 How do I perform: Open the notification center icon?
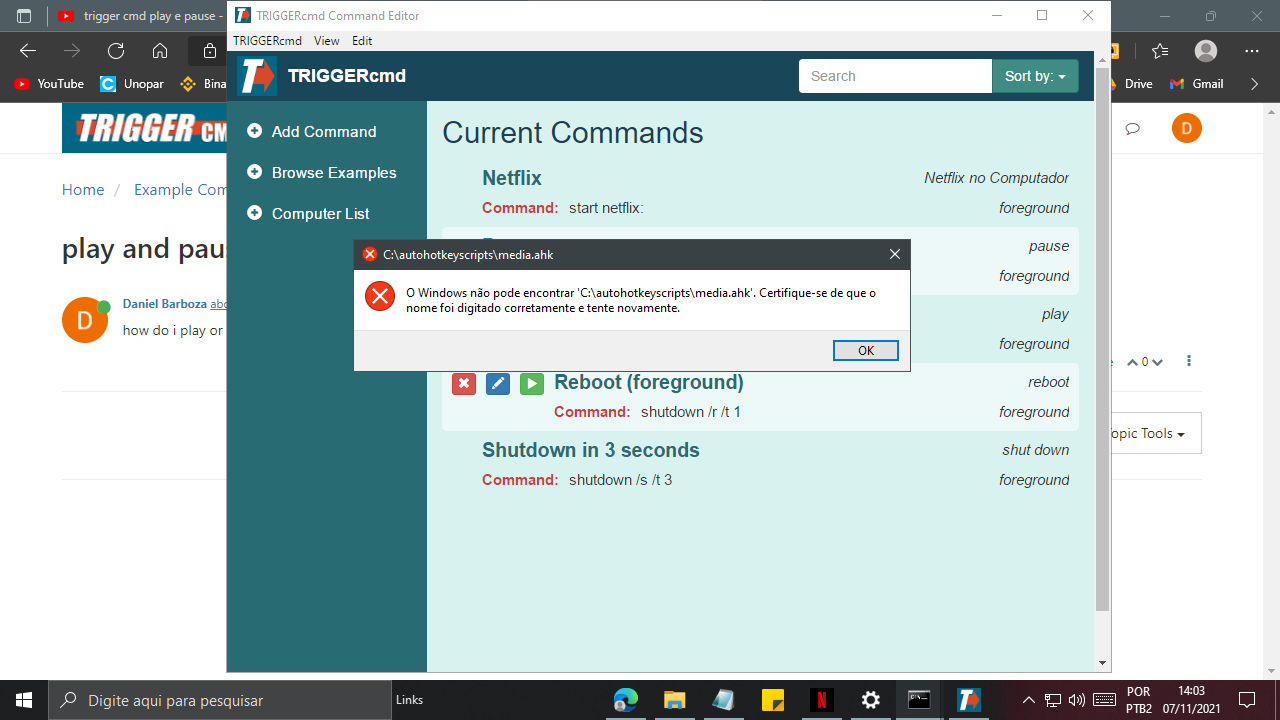click(1247, 700)
